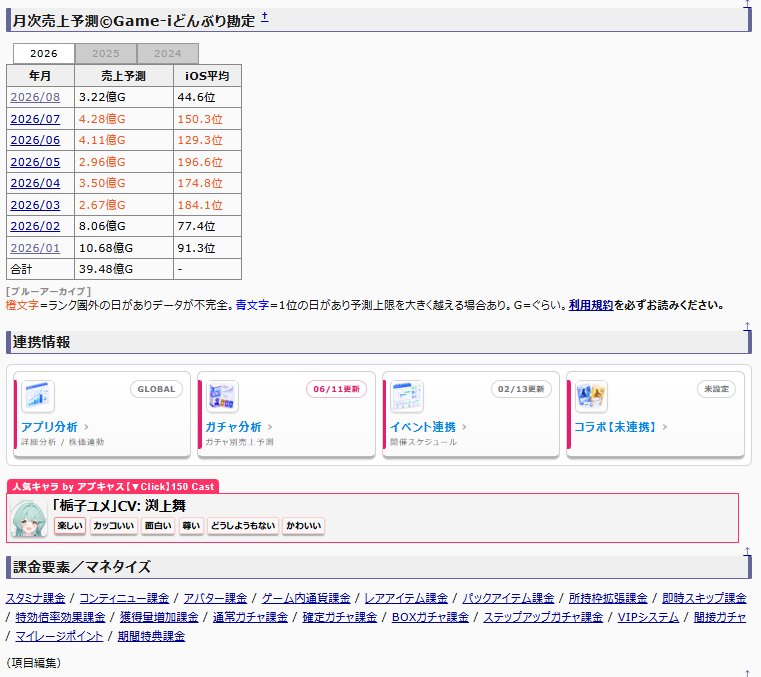
Task: Click the 77.4位 iOS average cell
Action: 207,226
